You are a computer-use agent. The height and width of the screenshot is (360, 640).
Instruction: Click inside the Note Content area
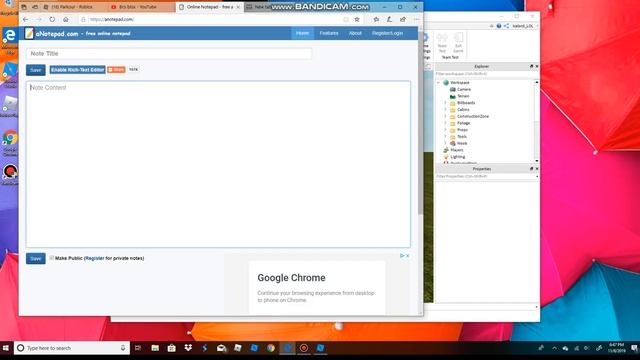(218, 164)
